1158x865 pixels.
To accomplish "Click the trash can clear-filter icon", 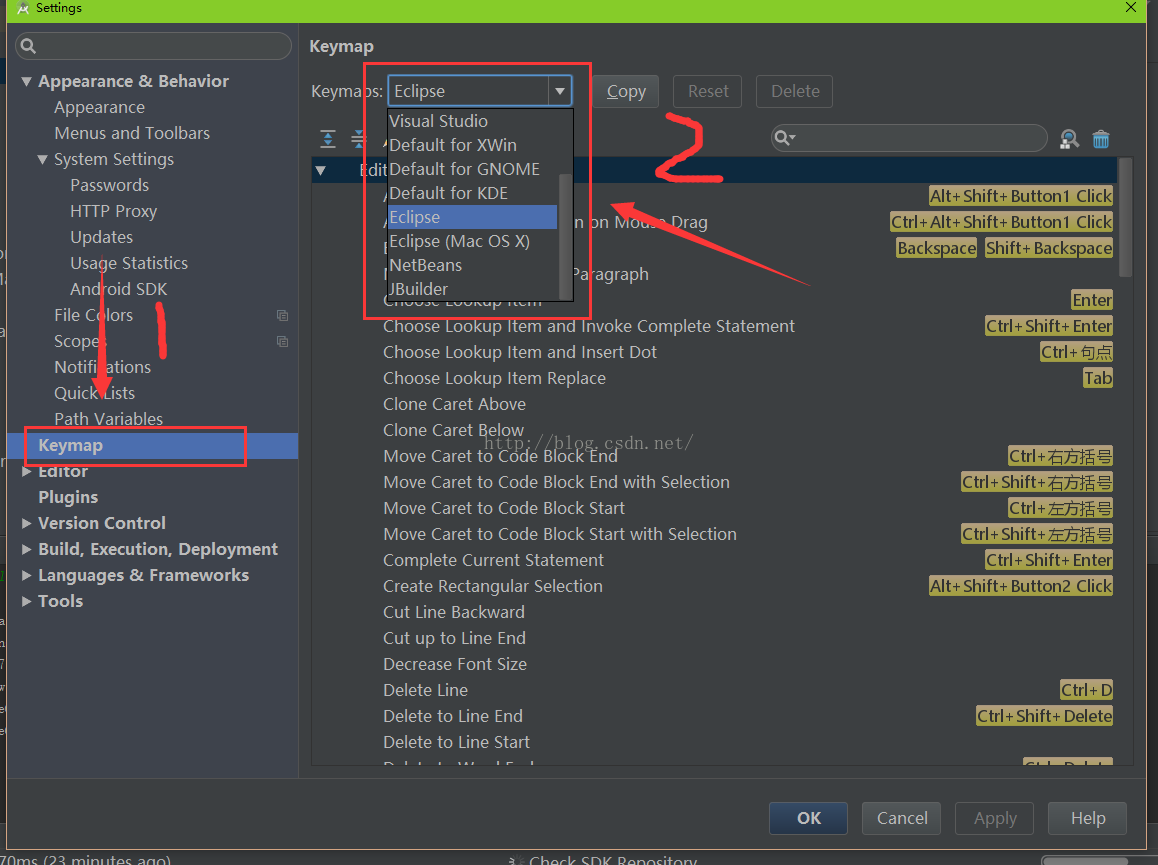I will tap(1100, 139).
